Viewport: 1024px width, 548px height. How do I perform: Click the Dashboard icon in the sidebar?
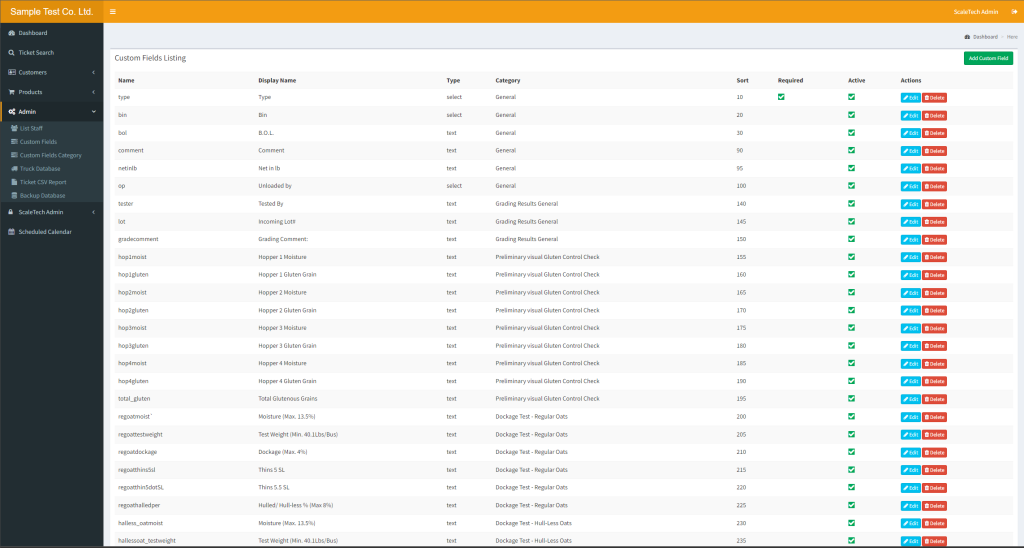pyautogui.click(x=11, y=33)
